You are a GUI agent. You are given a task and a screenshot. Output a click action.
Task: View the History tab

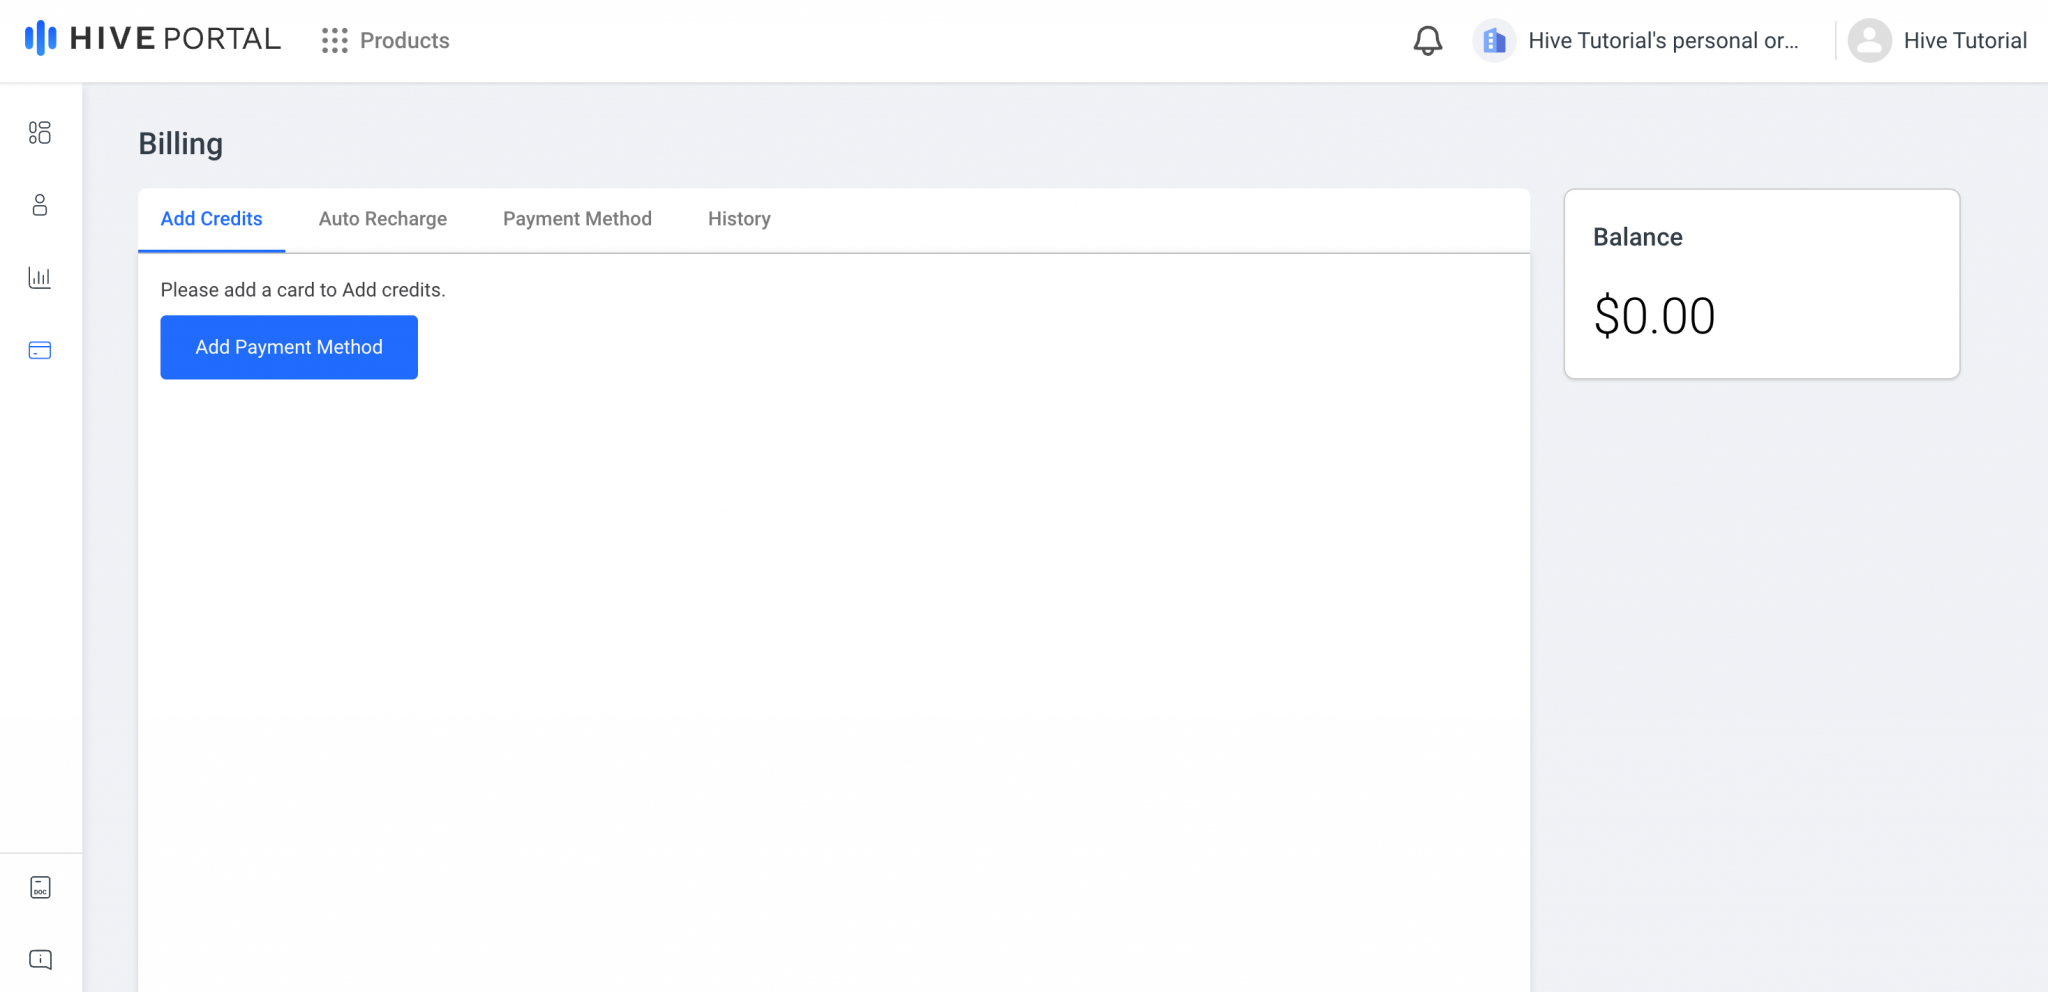coord(739,218)
